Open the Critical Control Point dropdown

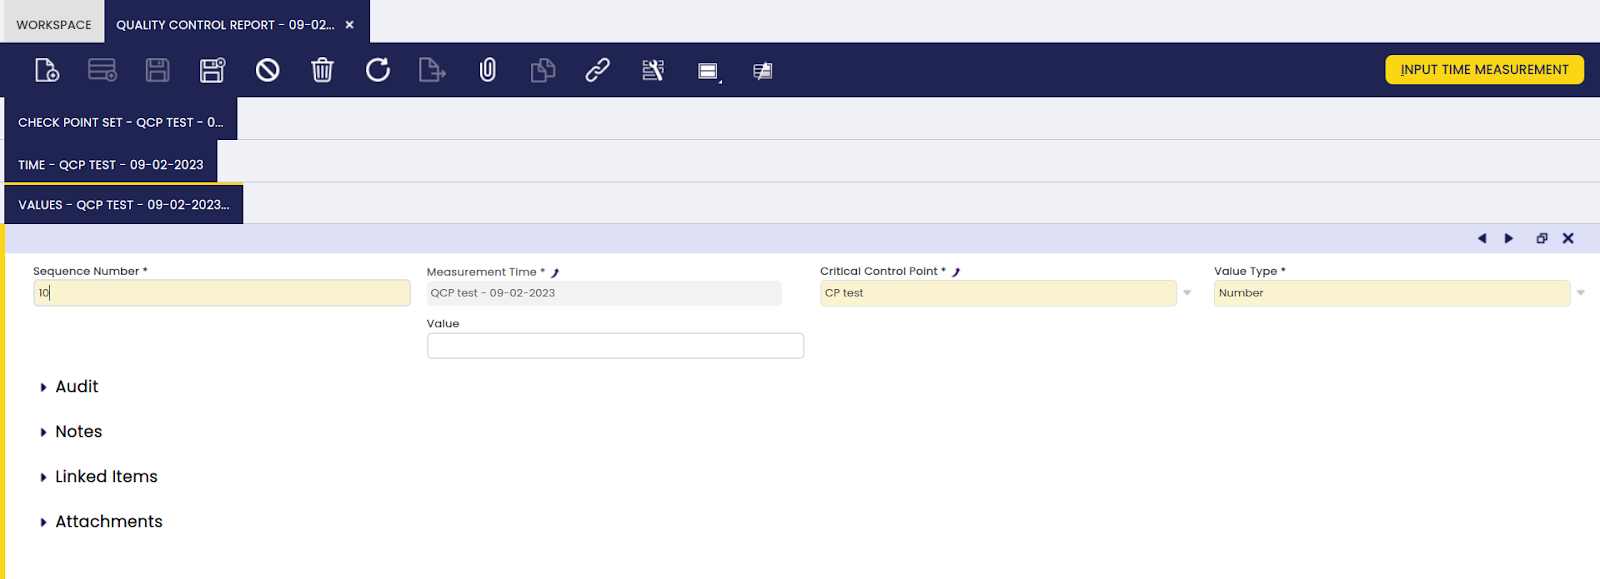pyautogui.click(x=1187, y=293)
